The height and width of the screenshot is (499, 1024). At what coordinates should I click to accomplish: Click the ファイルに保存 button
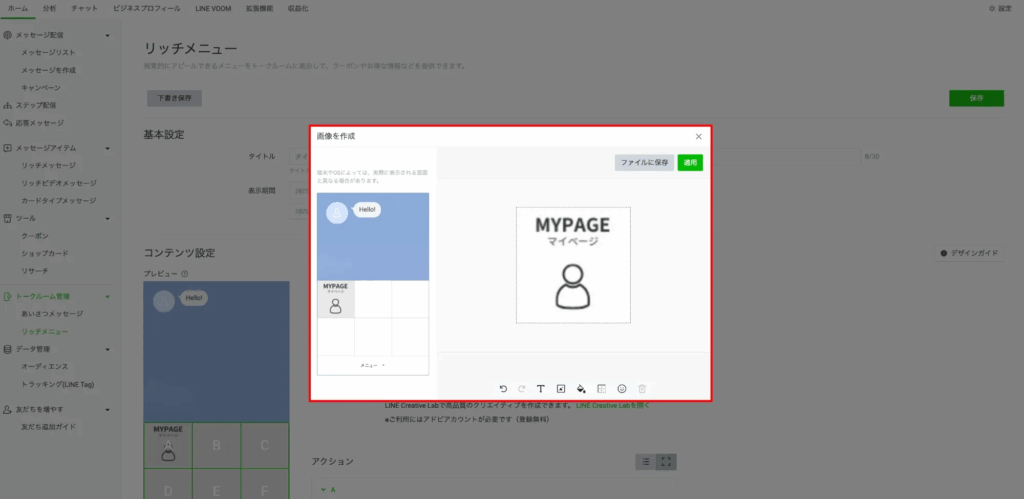[644, 162]
